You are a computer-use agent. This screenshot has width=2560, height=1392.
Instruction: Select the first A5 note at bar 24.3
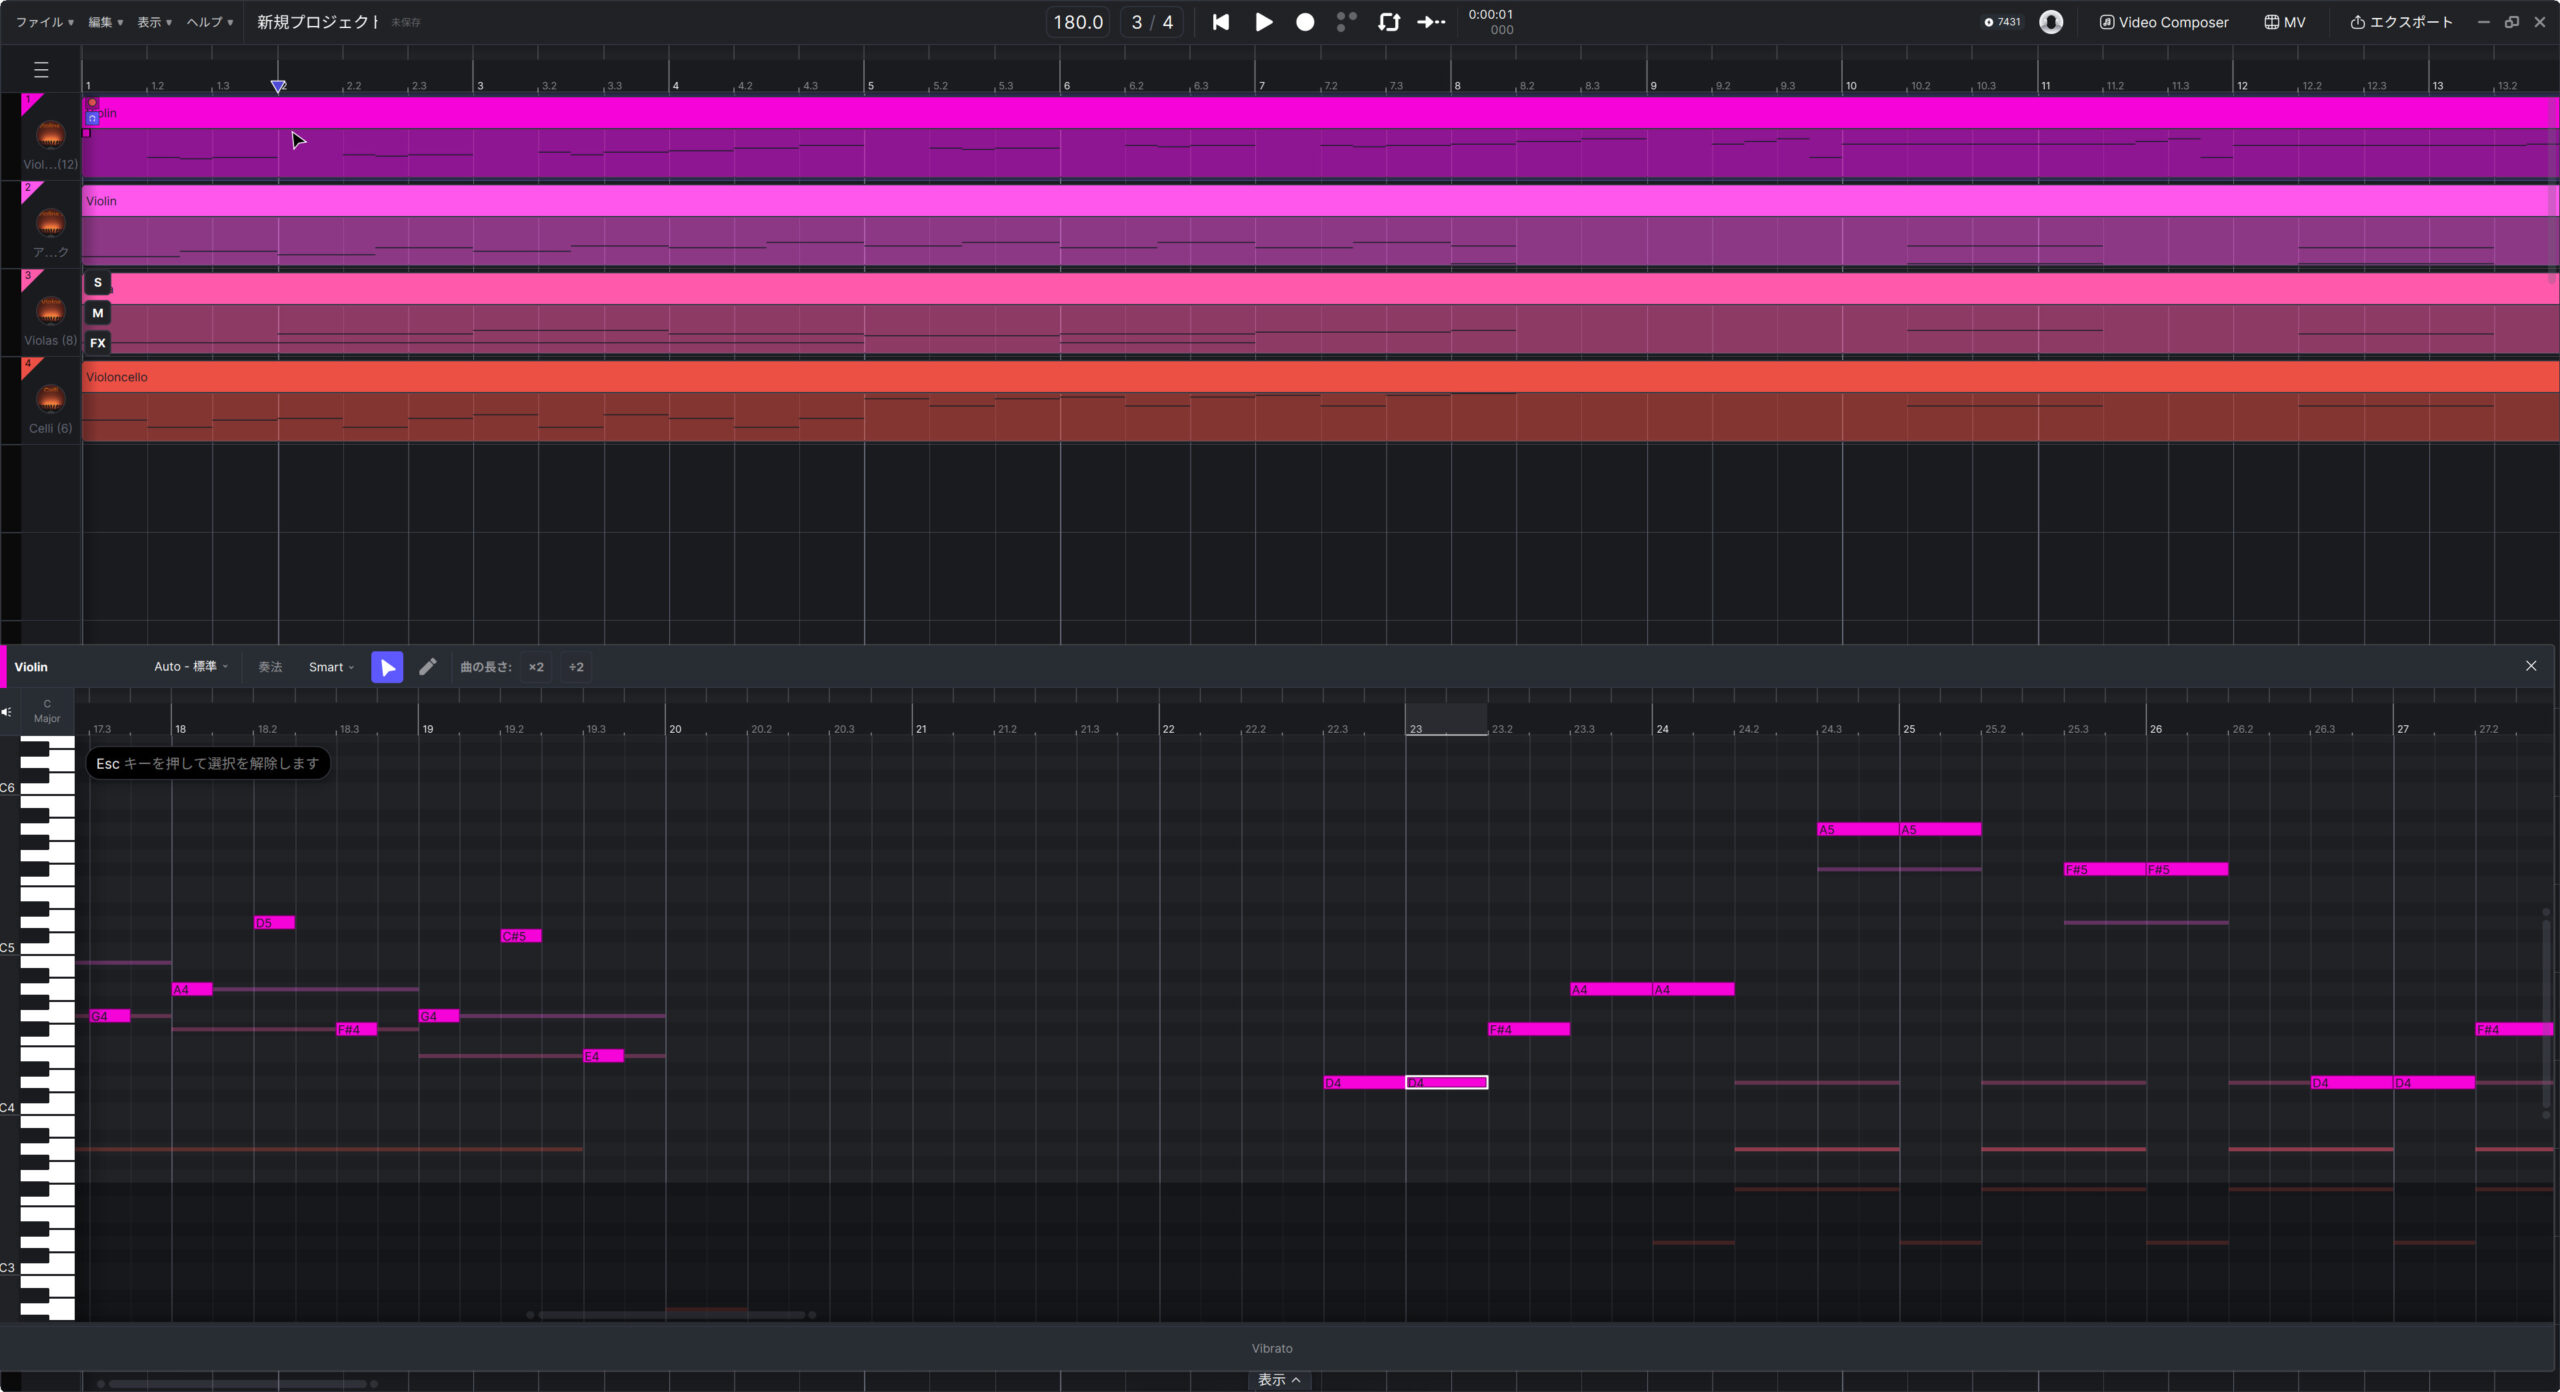click(x=1858, y=830)
